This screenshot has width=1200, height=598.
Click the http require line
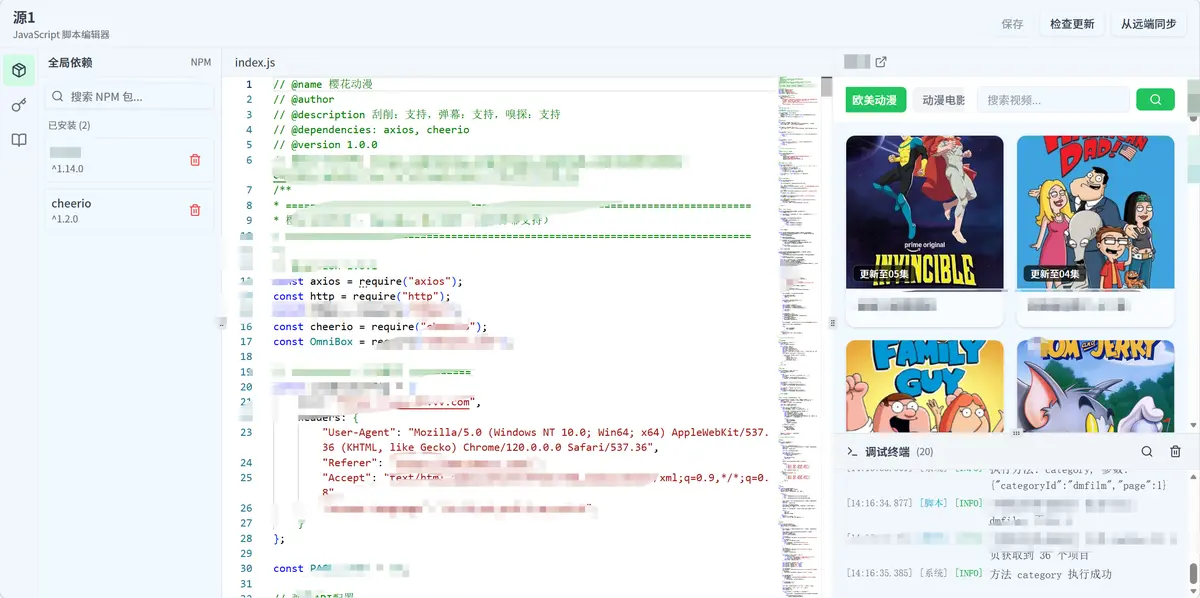362,297
